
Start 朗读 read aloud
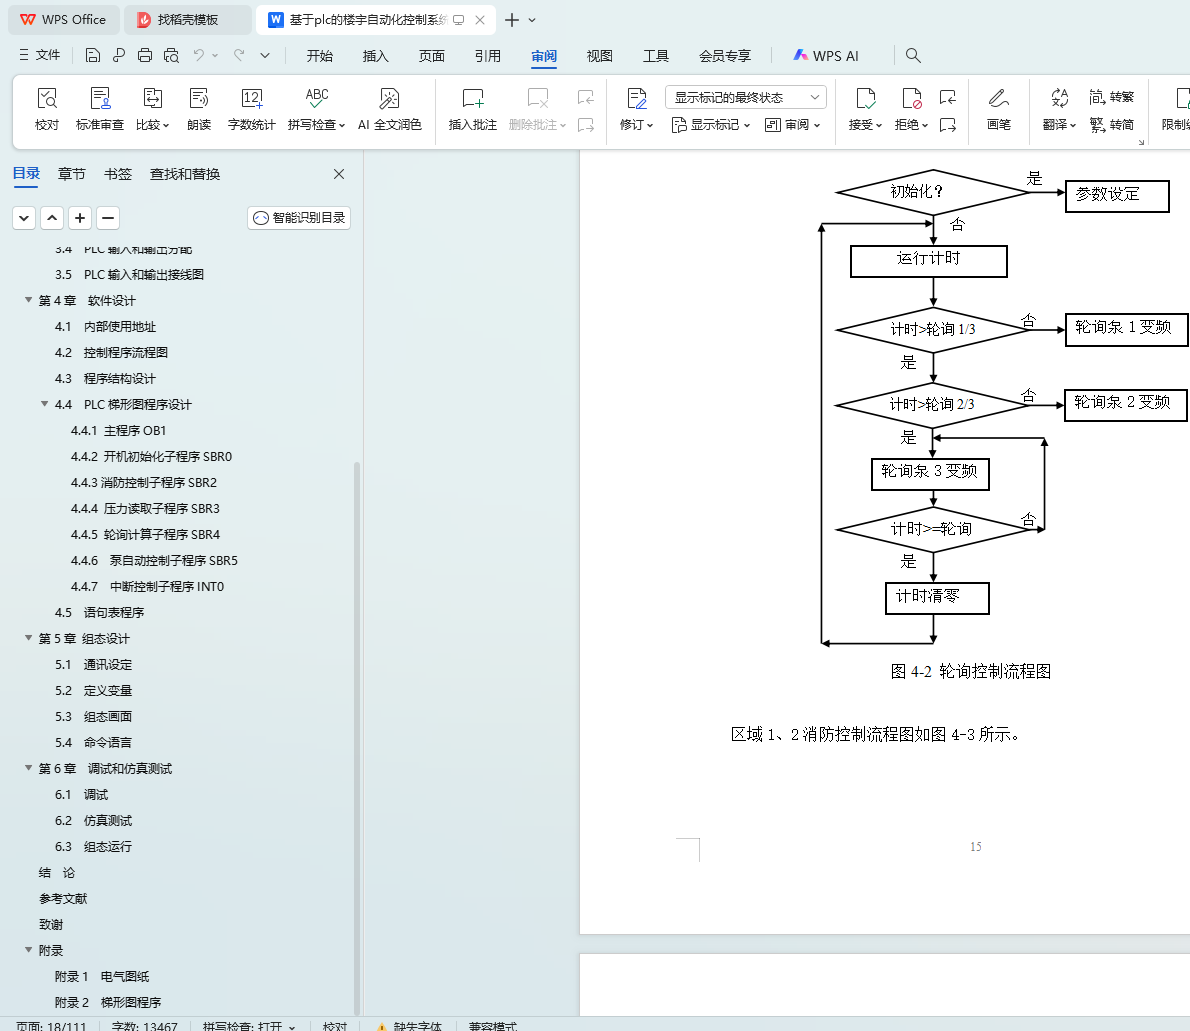click(199, 109)
